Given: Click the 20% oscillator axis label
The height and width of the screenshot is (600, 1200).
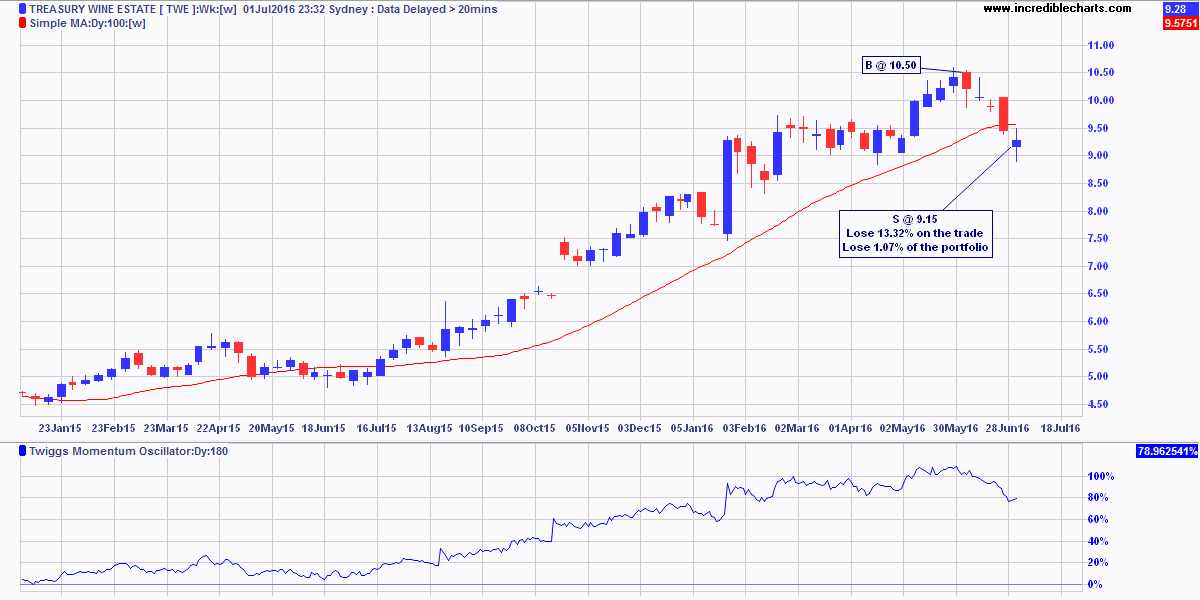Looking at the screenshot, I should click(1099, 562).
